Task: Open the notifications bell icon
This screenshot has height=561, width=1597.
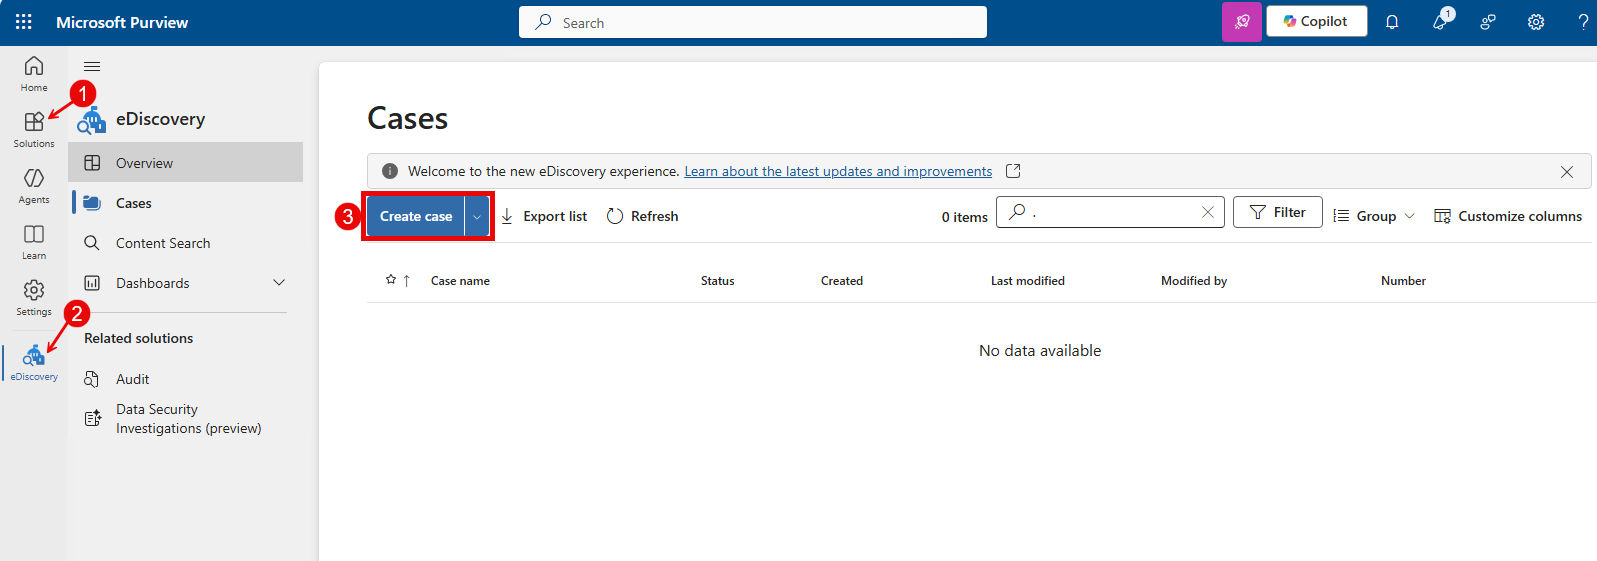Action: pos(1391,22)
